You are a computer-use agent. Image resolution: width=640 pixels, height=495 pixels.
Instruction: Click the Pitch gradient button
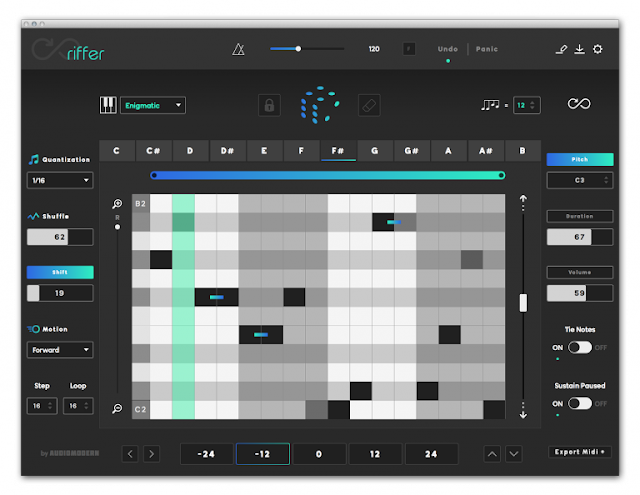click(580, 160)
